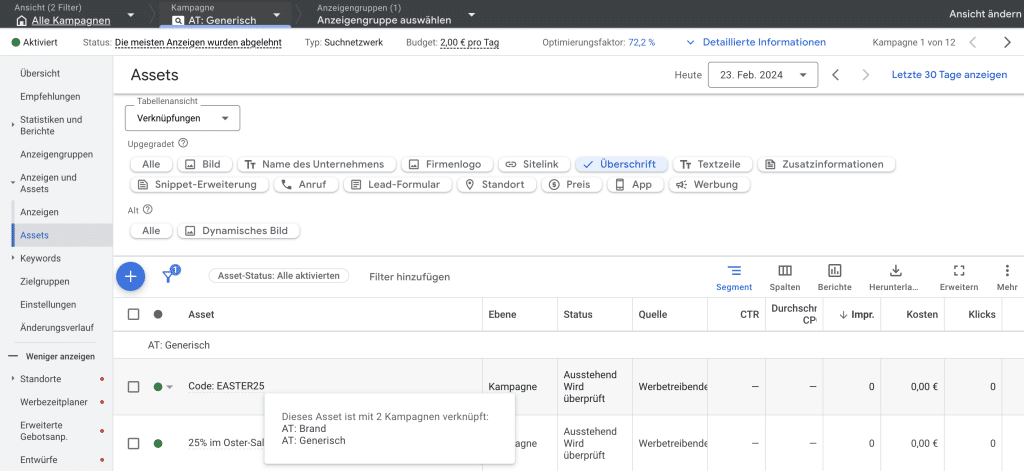
Task: Click Letzte 30 Tage anzeigen link
Action: pyautogui.click(x=950, y=74)
